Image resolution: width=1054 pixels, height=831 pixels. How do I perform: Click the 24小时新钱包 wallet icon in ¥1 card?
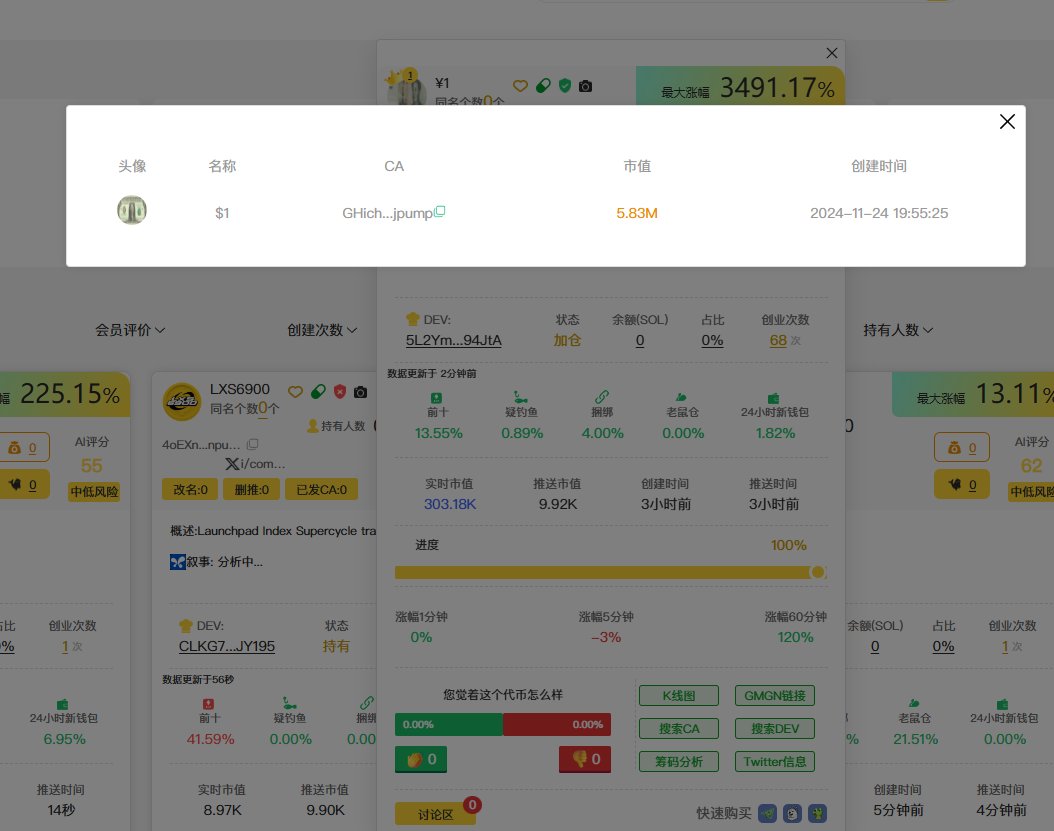tap(774, 398)
